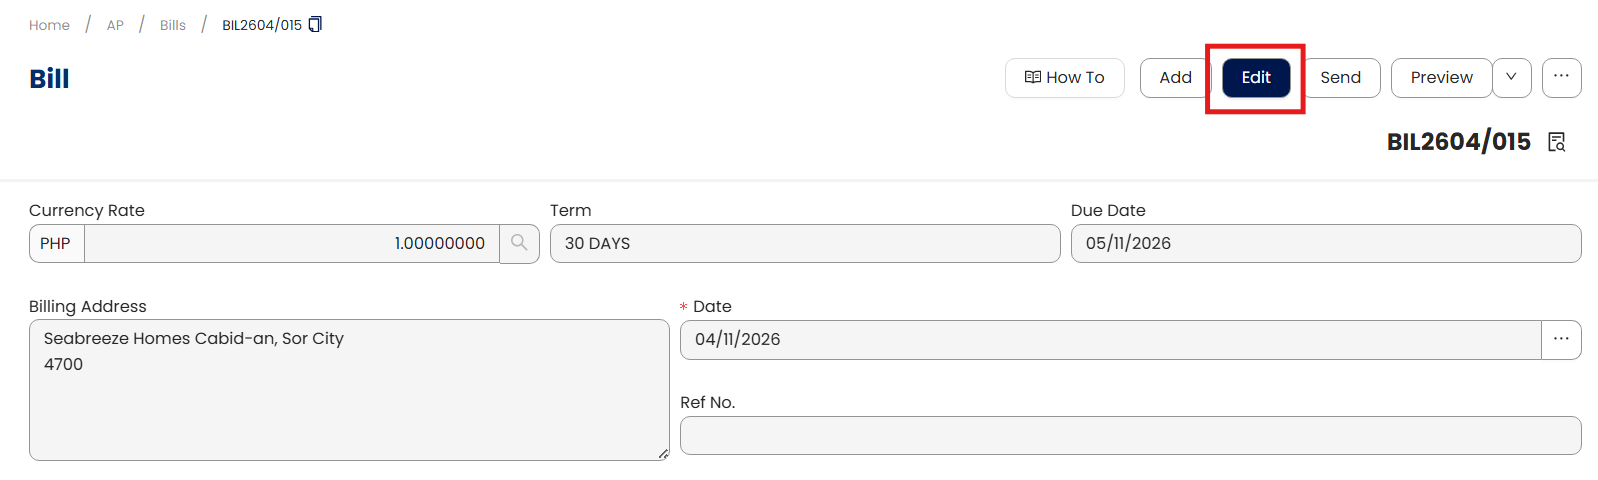Open the Bills breadcrumb link
This screenshot has height=480, width=1598.
click(173, 25)
